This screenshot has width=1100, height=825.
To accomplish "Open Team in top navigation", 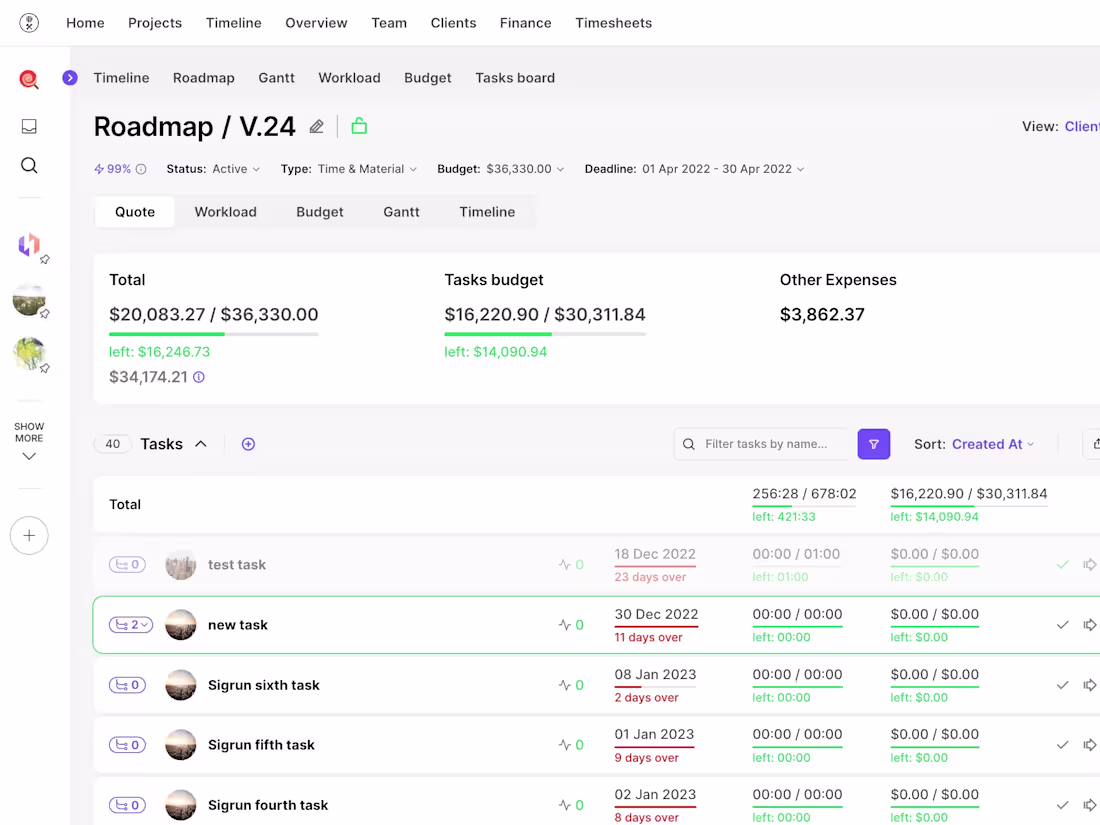I will click(389, 23).
